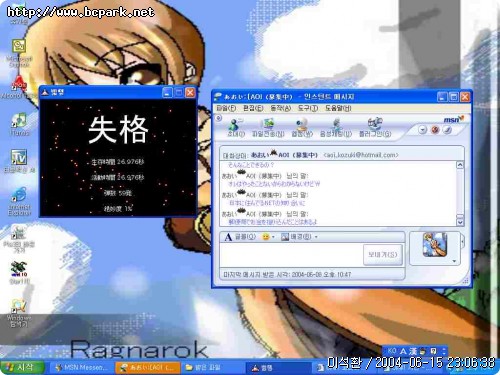Click the KO language indicator in language bar
500x375 pixels.
pos(392,351)
